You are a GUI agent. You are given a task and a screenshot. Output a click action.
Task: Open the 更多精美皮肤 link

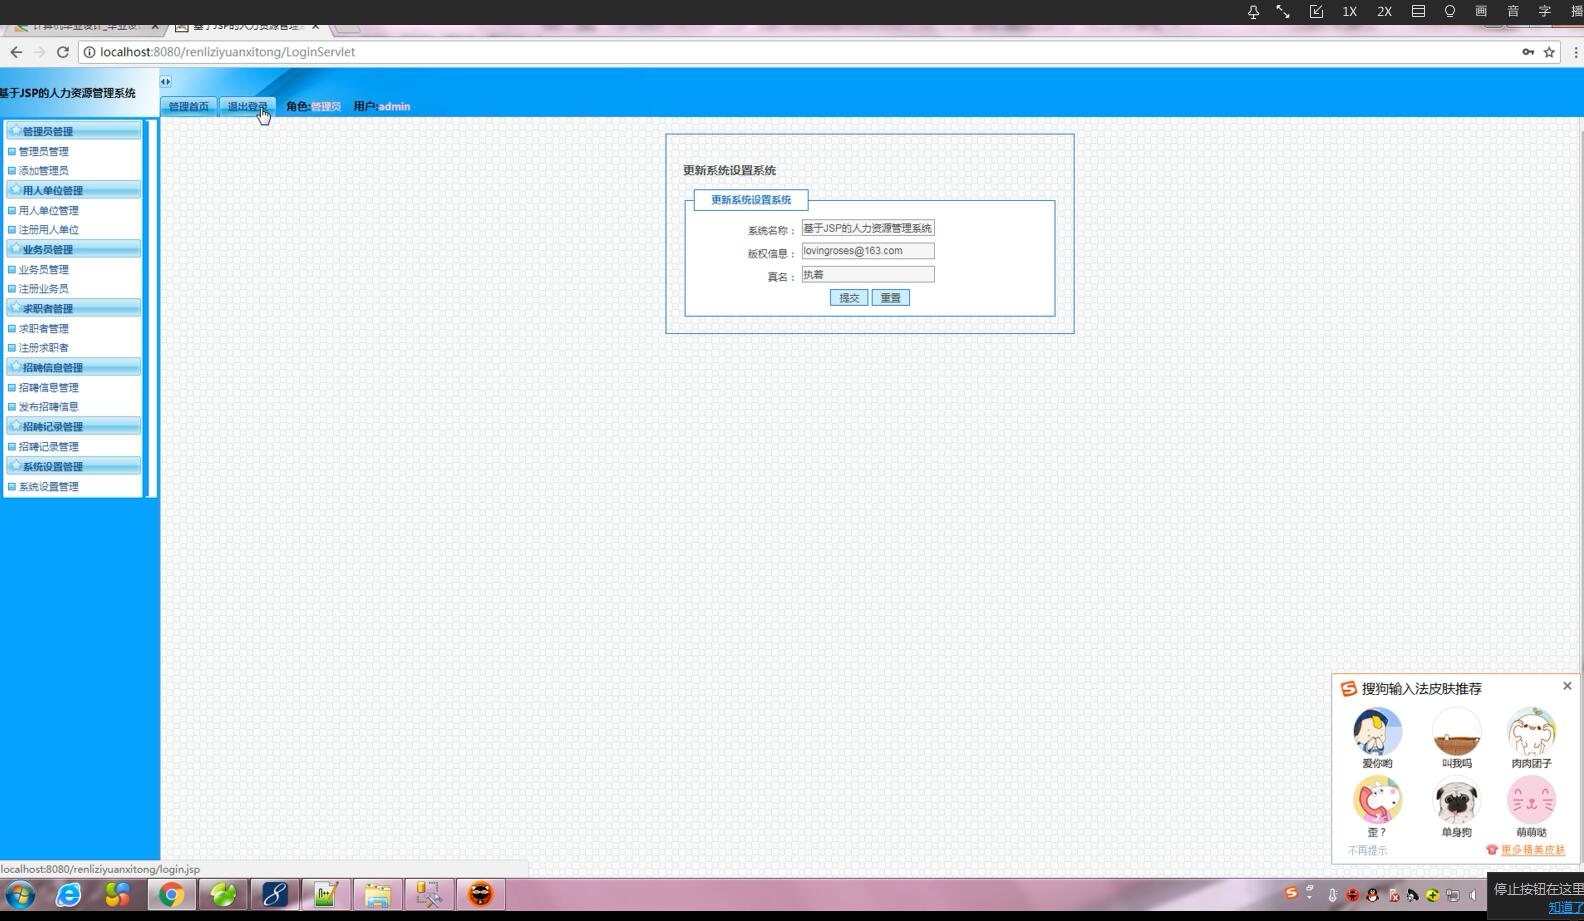pos(1532,850)
